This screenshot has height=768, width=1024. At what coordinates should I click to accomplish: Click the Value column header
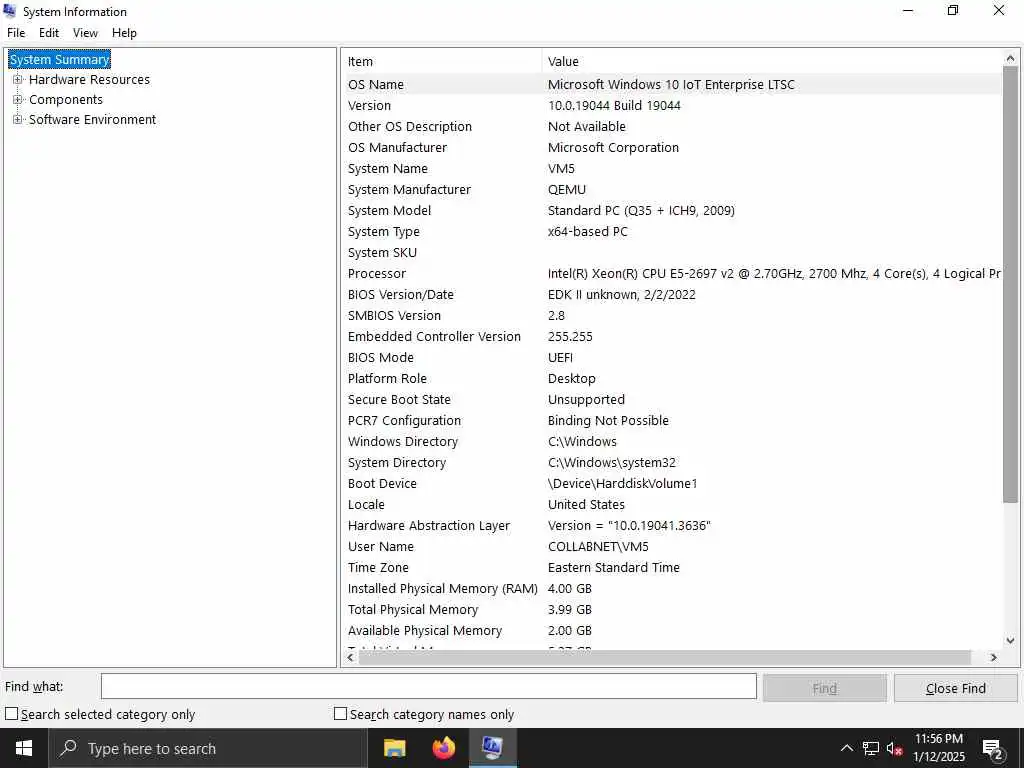773,61
